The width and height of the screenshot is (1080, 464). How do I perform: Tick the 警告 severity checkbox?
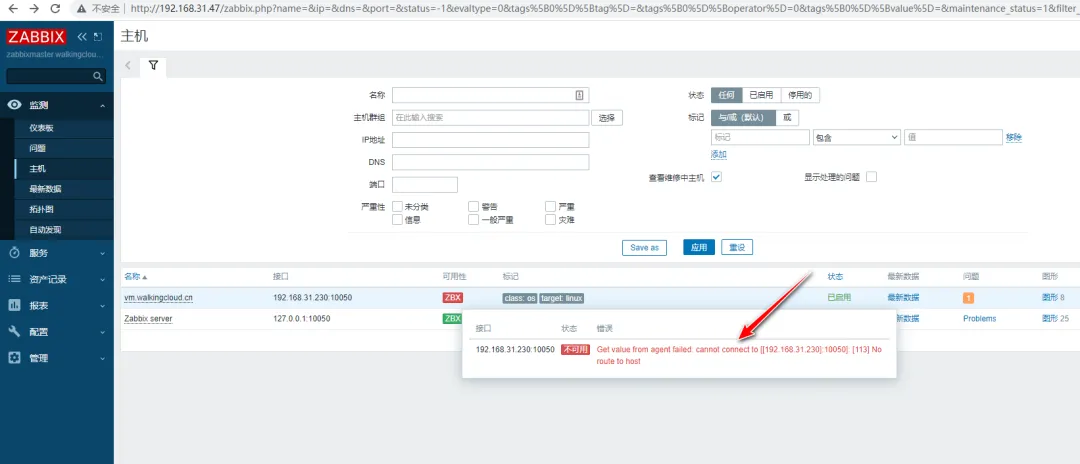tap(474, 207)
